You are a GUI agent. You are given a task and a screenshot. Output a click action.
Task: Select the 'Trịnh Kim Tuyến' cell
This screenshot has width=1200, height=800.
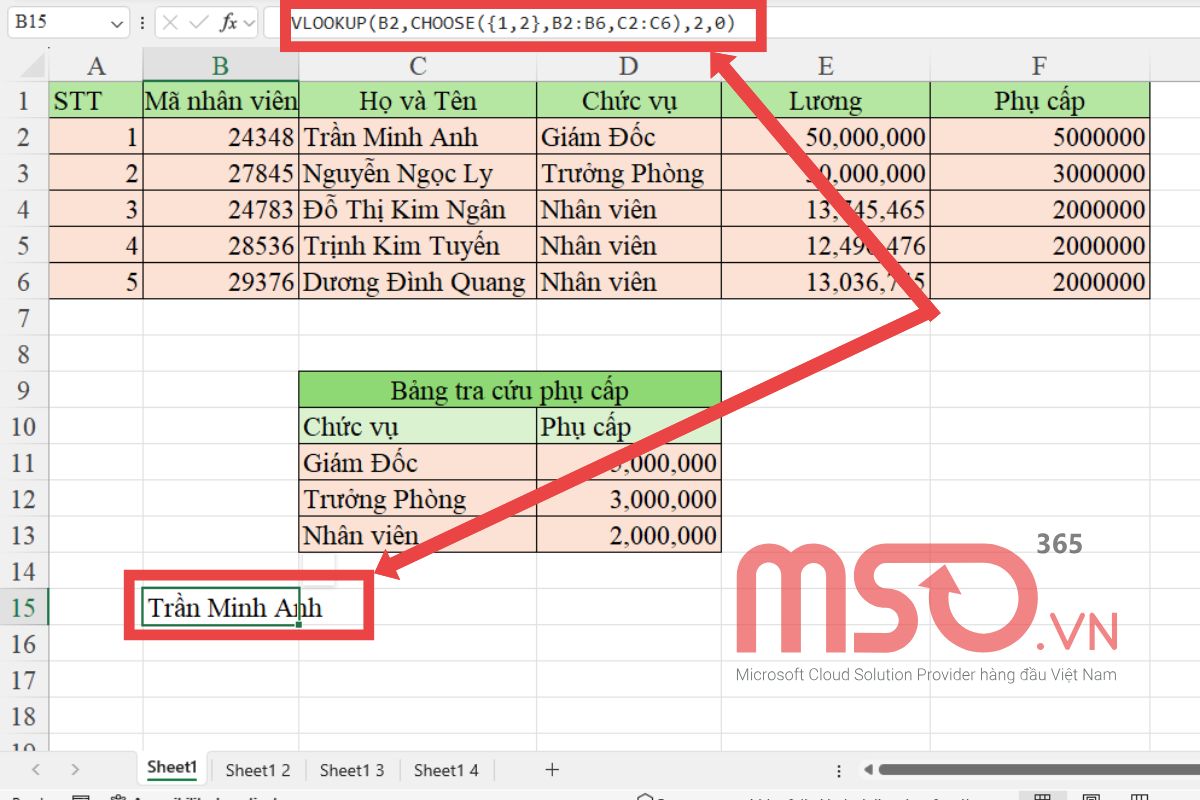pos(418,245)
